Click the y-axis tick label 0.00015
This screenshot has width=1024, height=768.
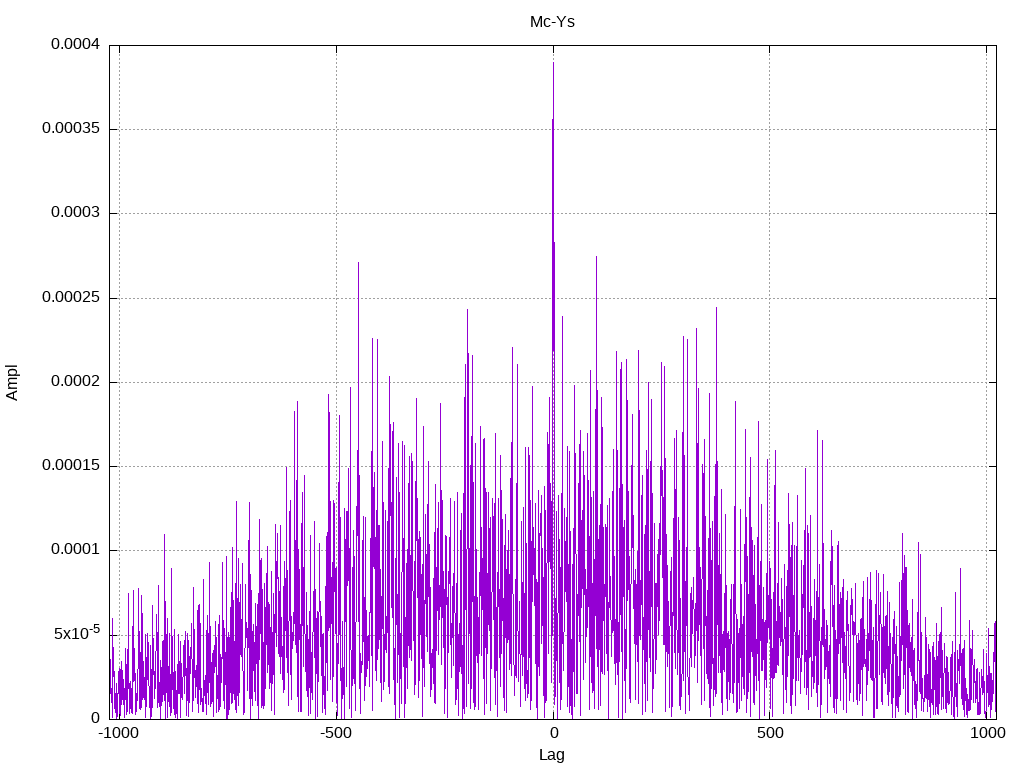coord(71,466)
